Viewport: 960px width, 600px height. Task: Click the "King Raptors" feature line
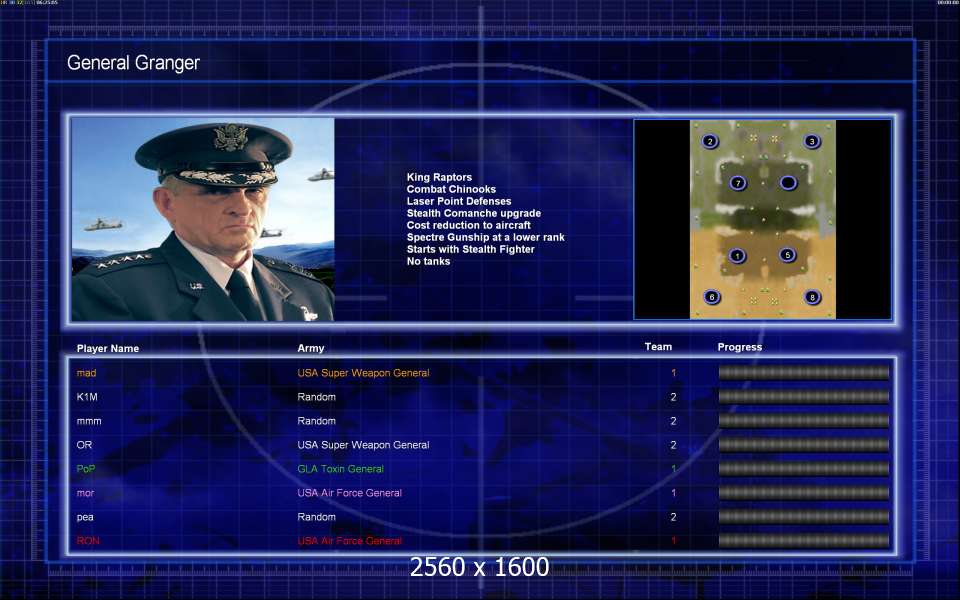[439, 177]
